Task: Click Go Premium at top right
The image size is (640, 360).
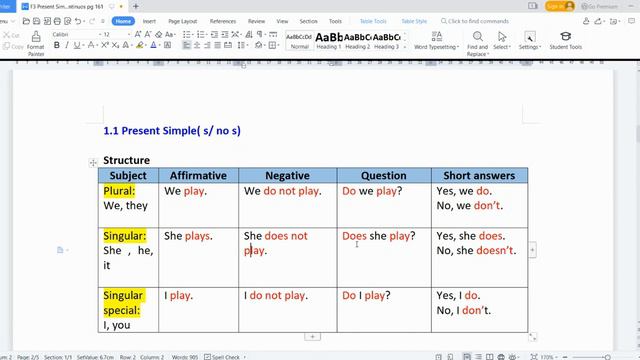Action: 600,7
